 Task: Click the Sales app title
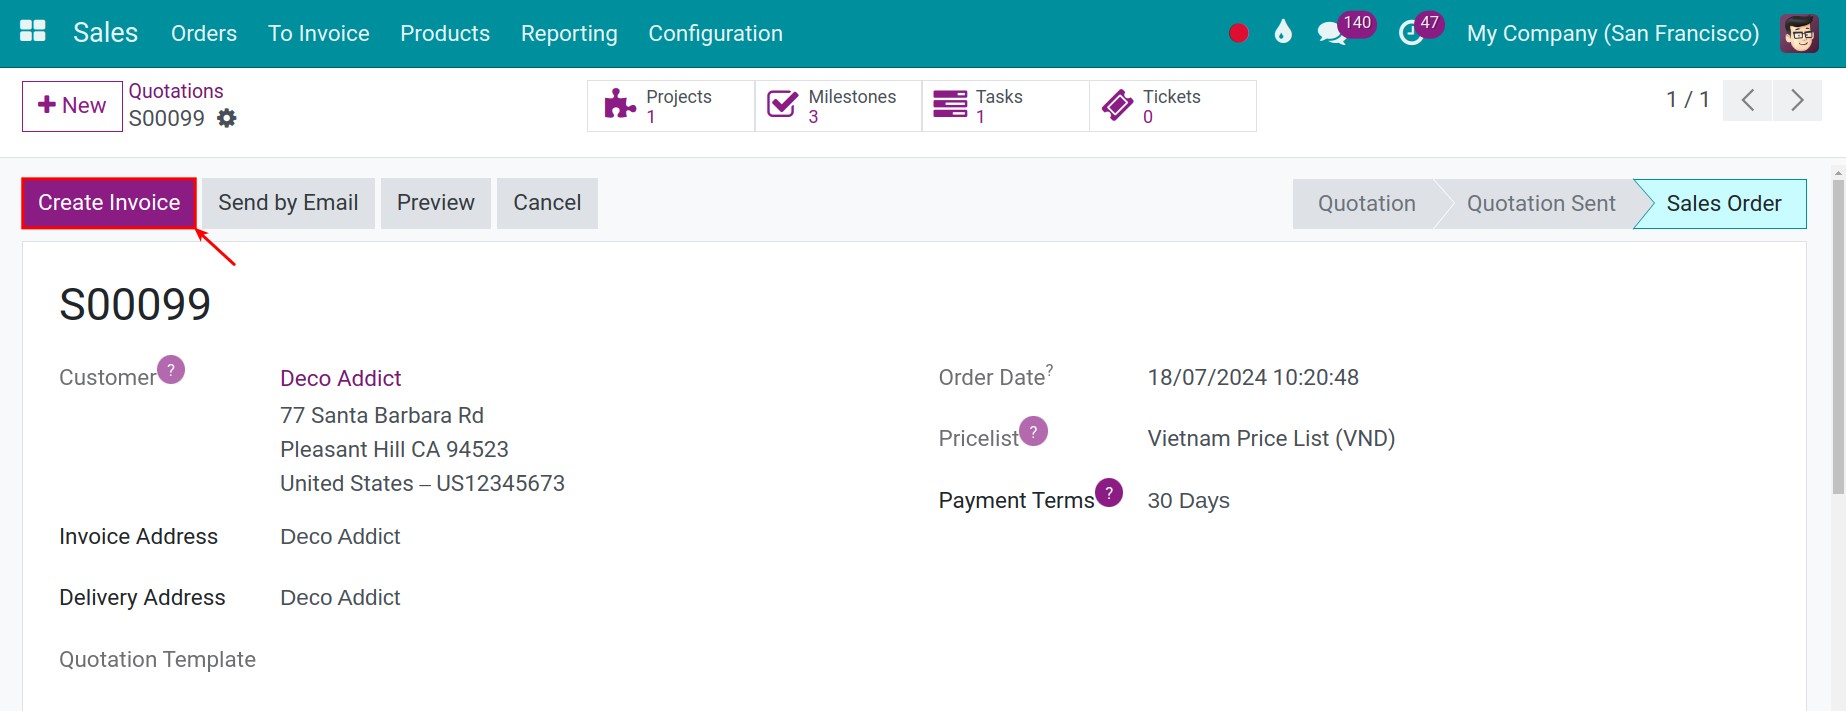(105, 32)
